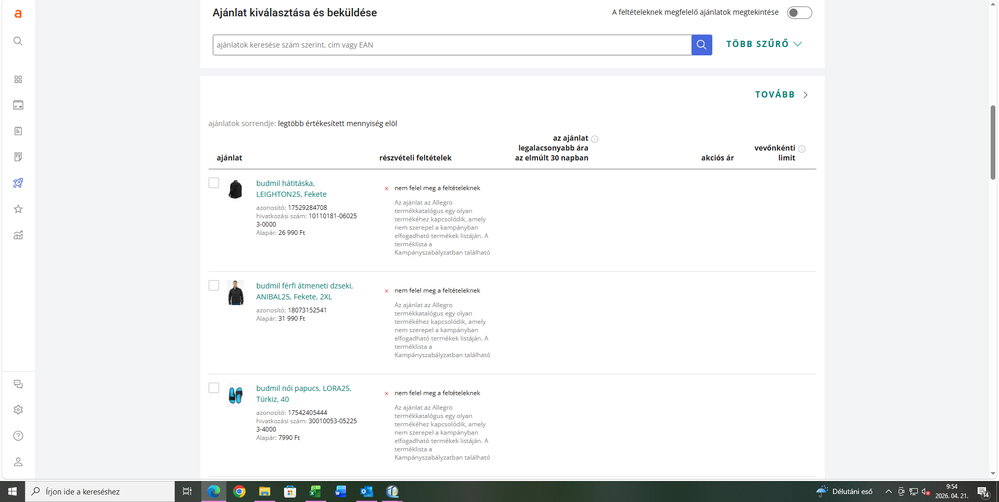The image size is (999, 502).
Task: Open File Explorer from the taskbar
Action: coord(264,491)
